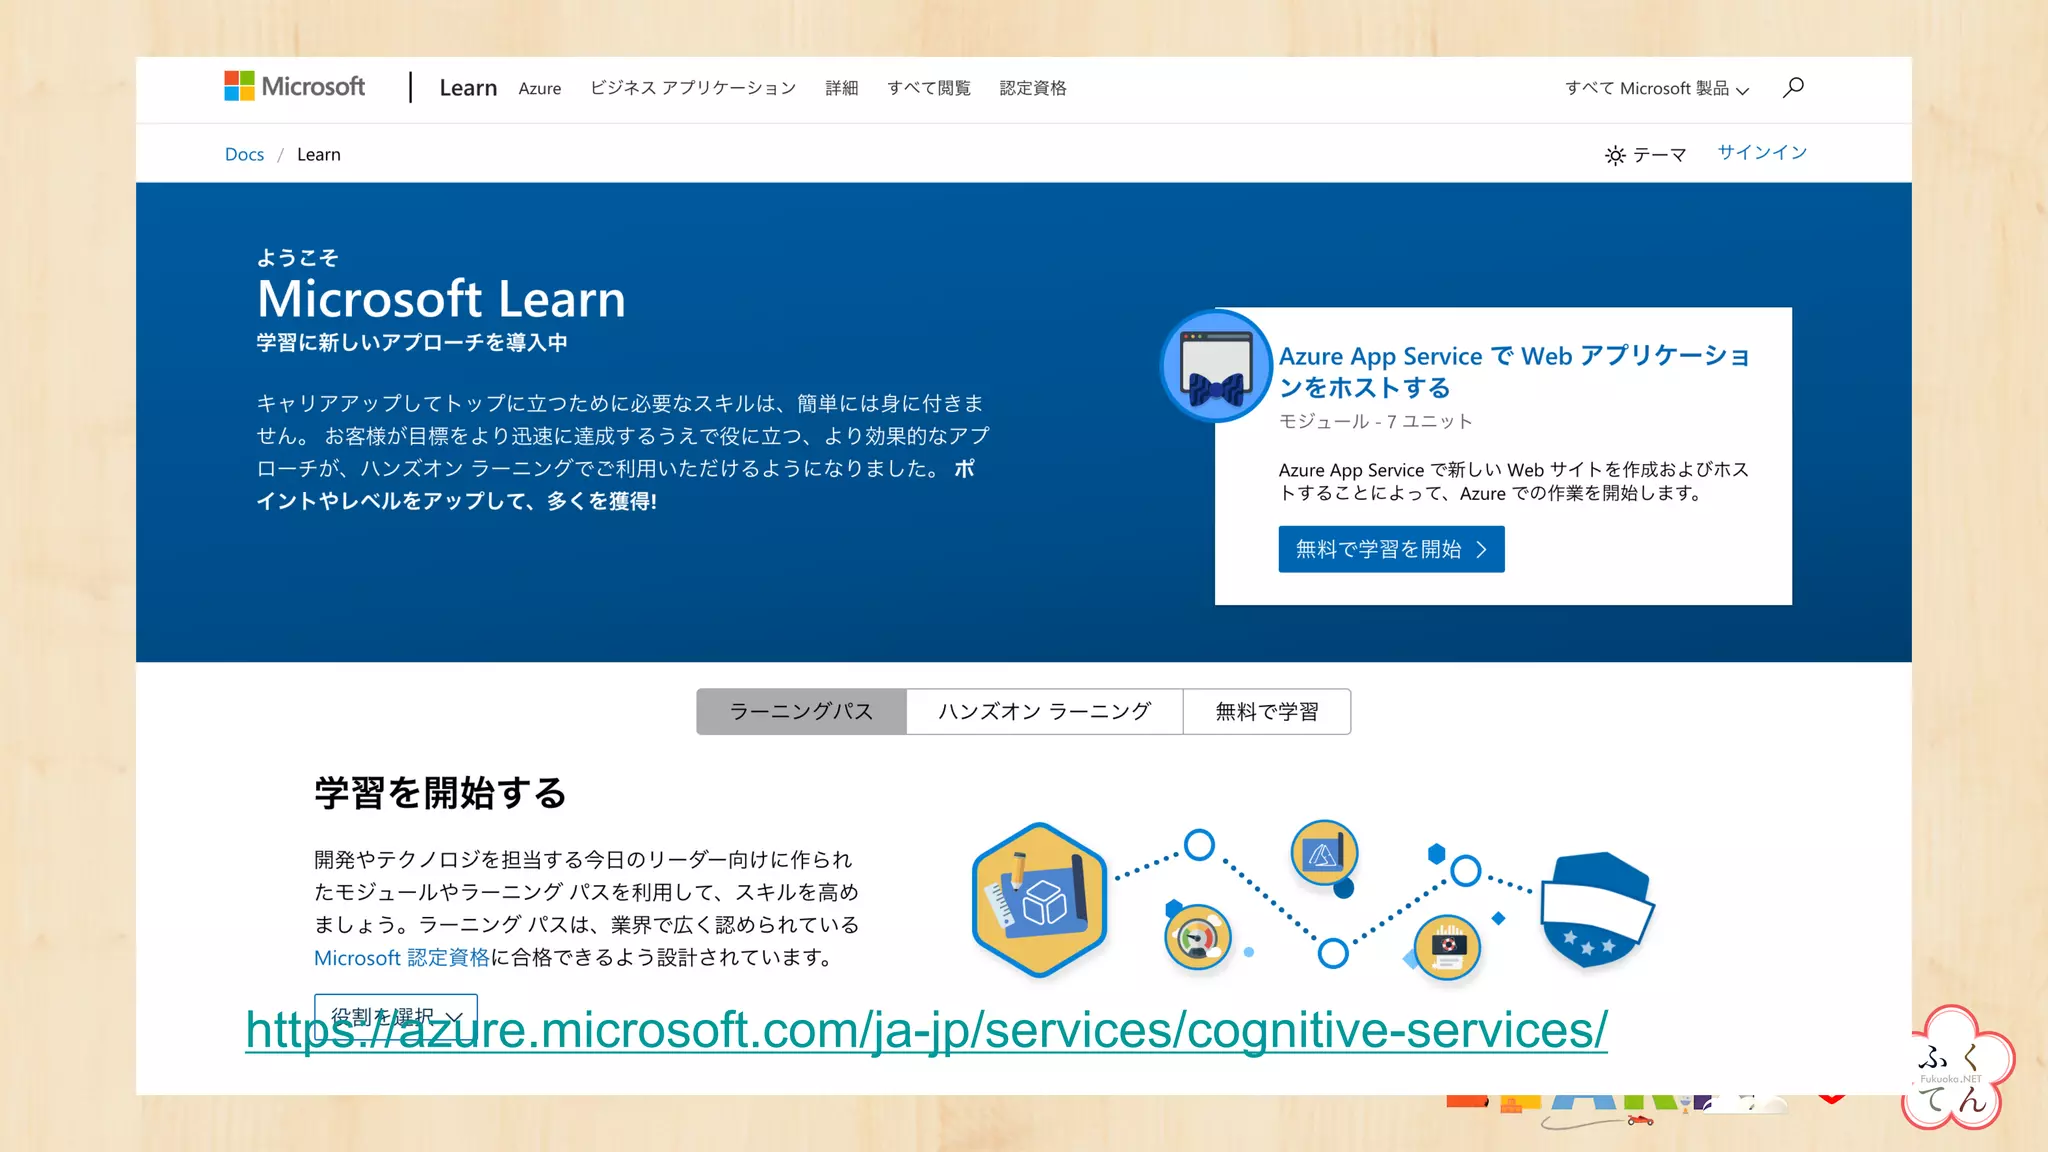The image size is (2048, 1152).
Task: Click the yellow hexagon blueprint icon
Action: pos(1040,900)
